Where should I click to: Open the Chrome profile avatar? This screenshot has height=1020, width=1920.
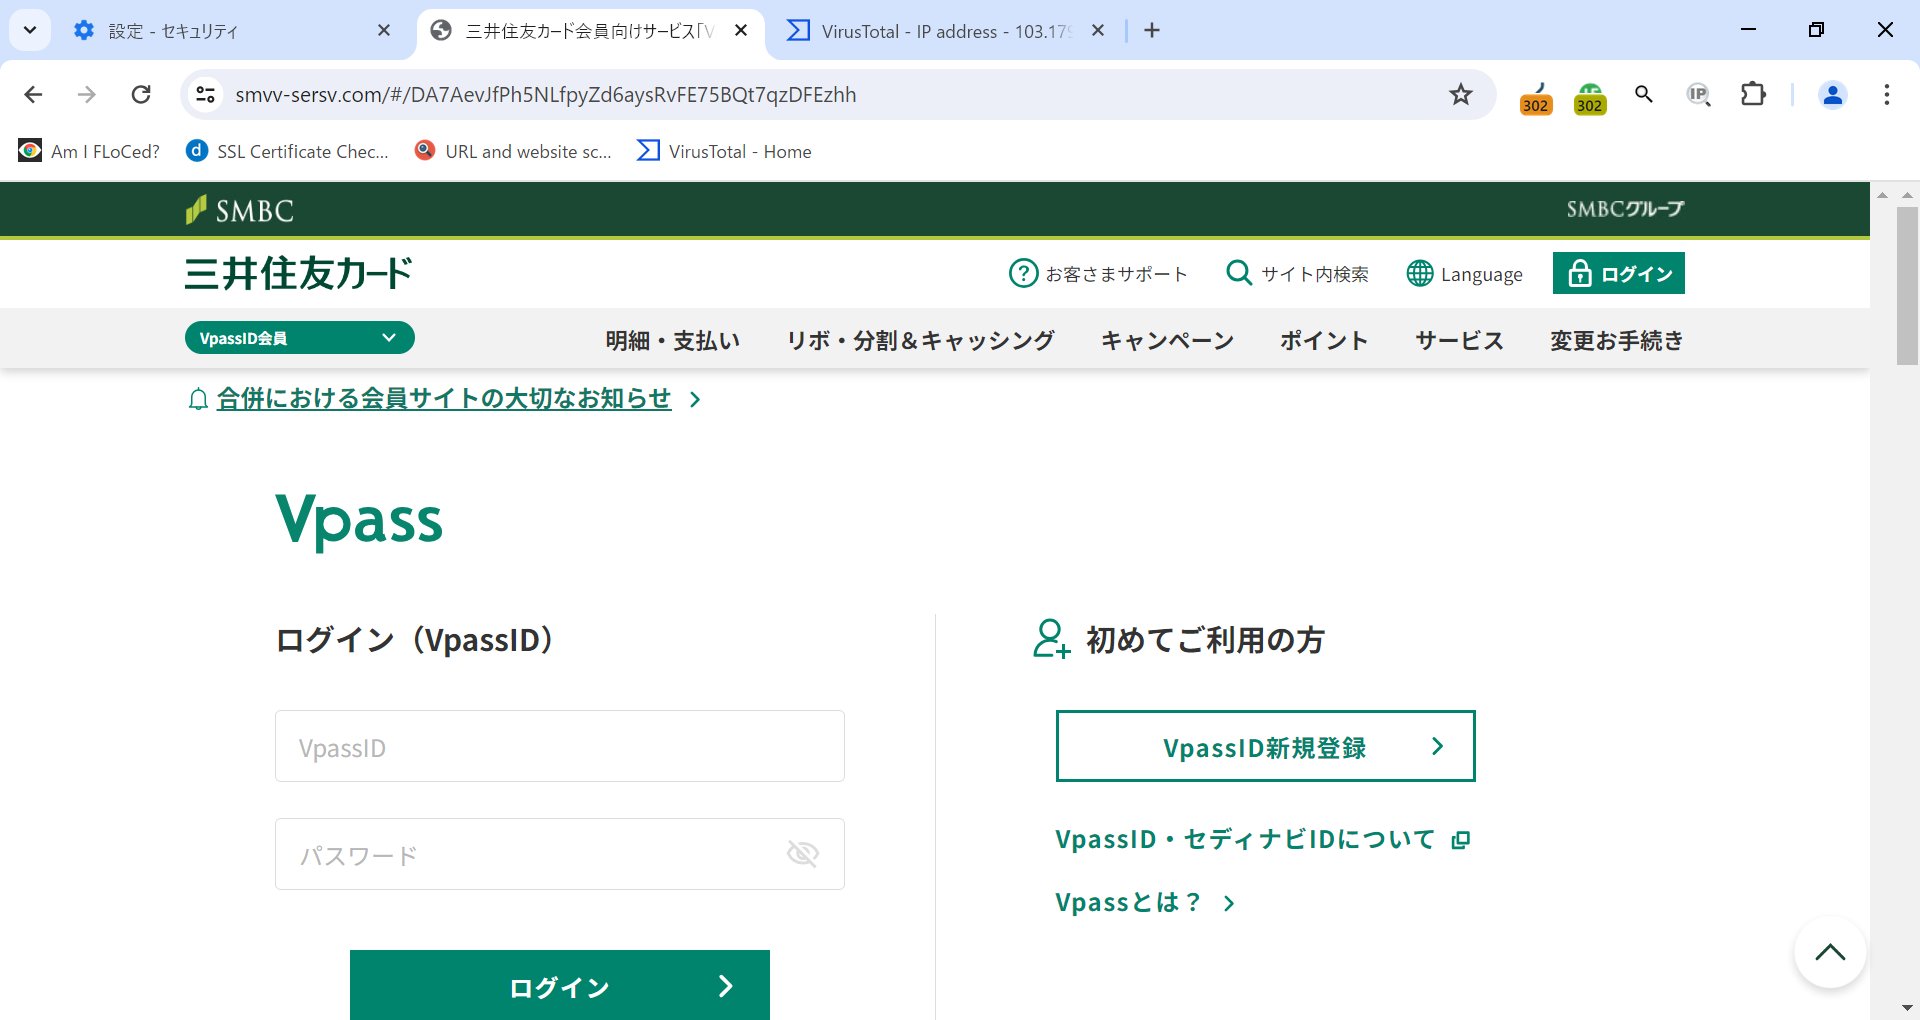1833,94
